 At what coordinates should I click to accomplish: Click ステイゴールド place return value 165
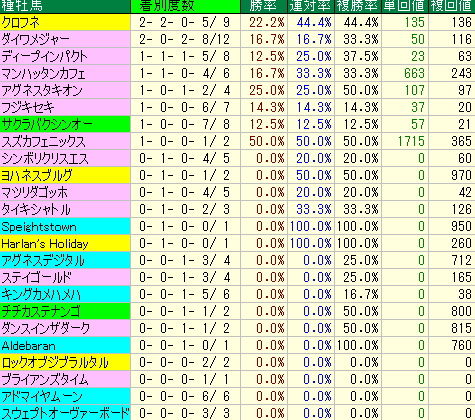462,277
